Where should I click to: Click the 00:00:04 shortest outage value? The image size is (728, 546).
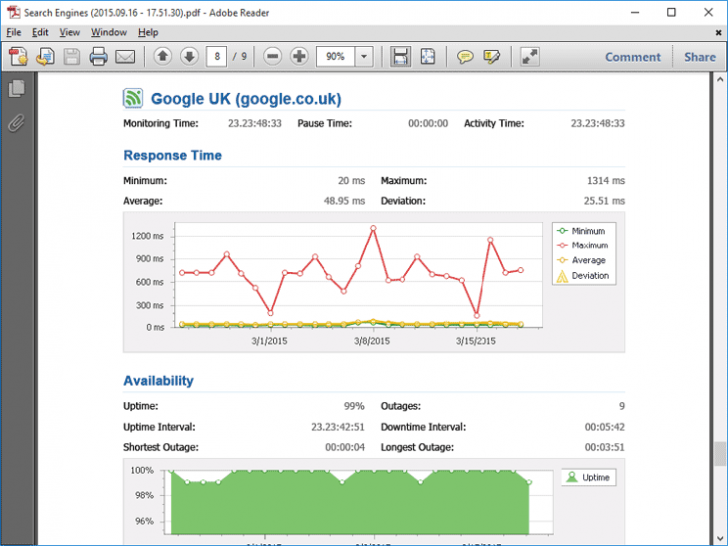345,448
